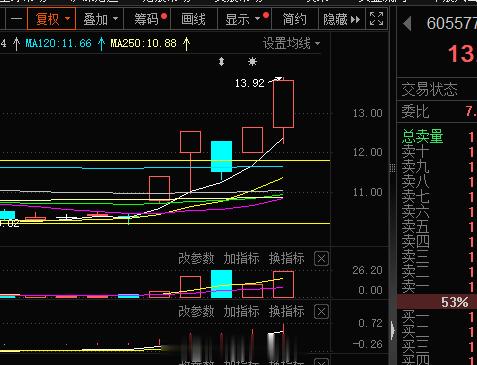
Task: Select the 买一 order book row
Action: click(x=437, y=317)
